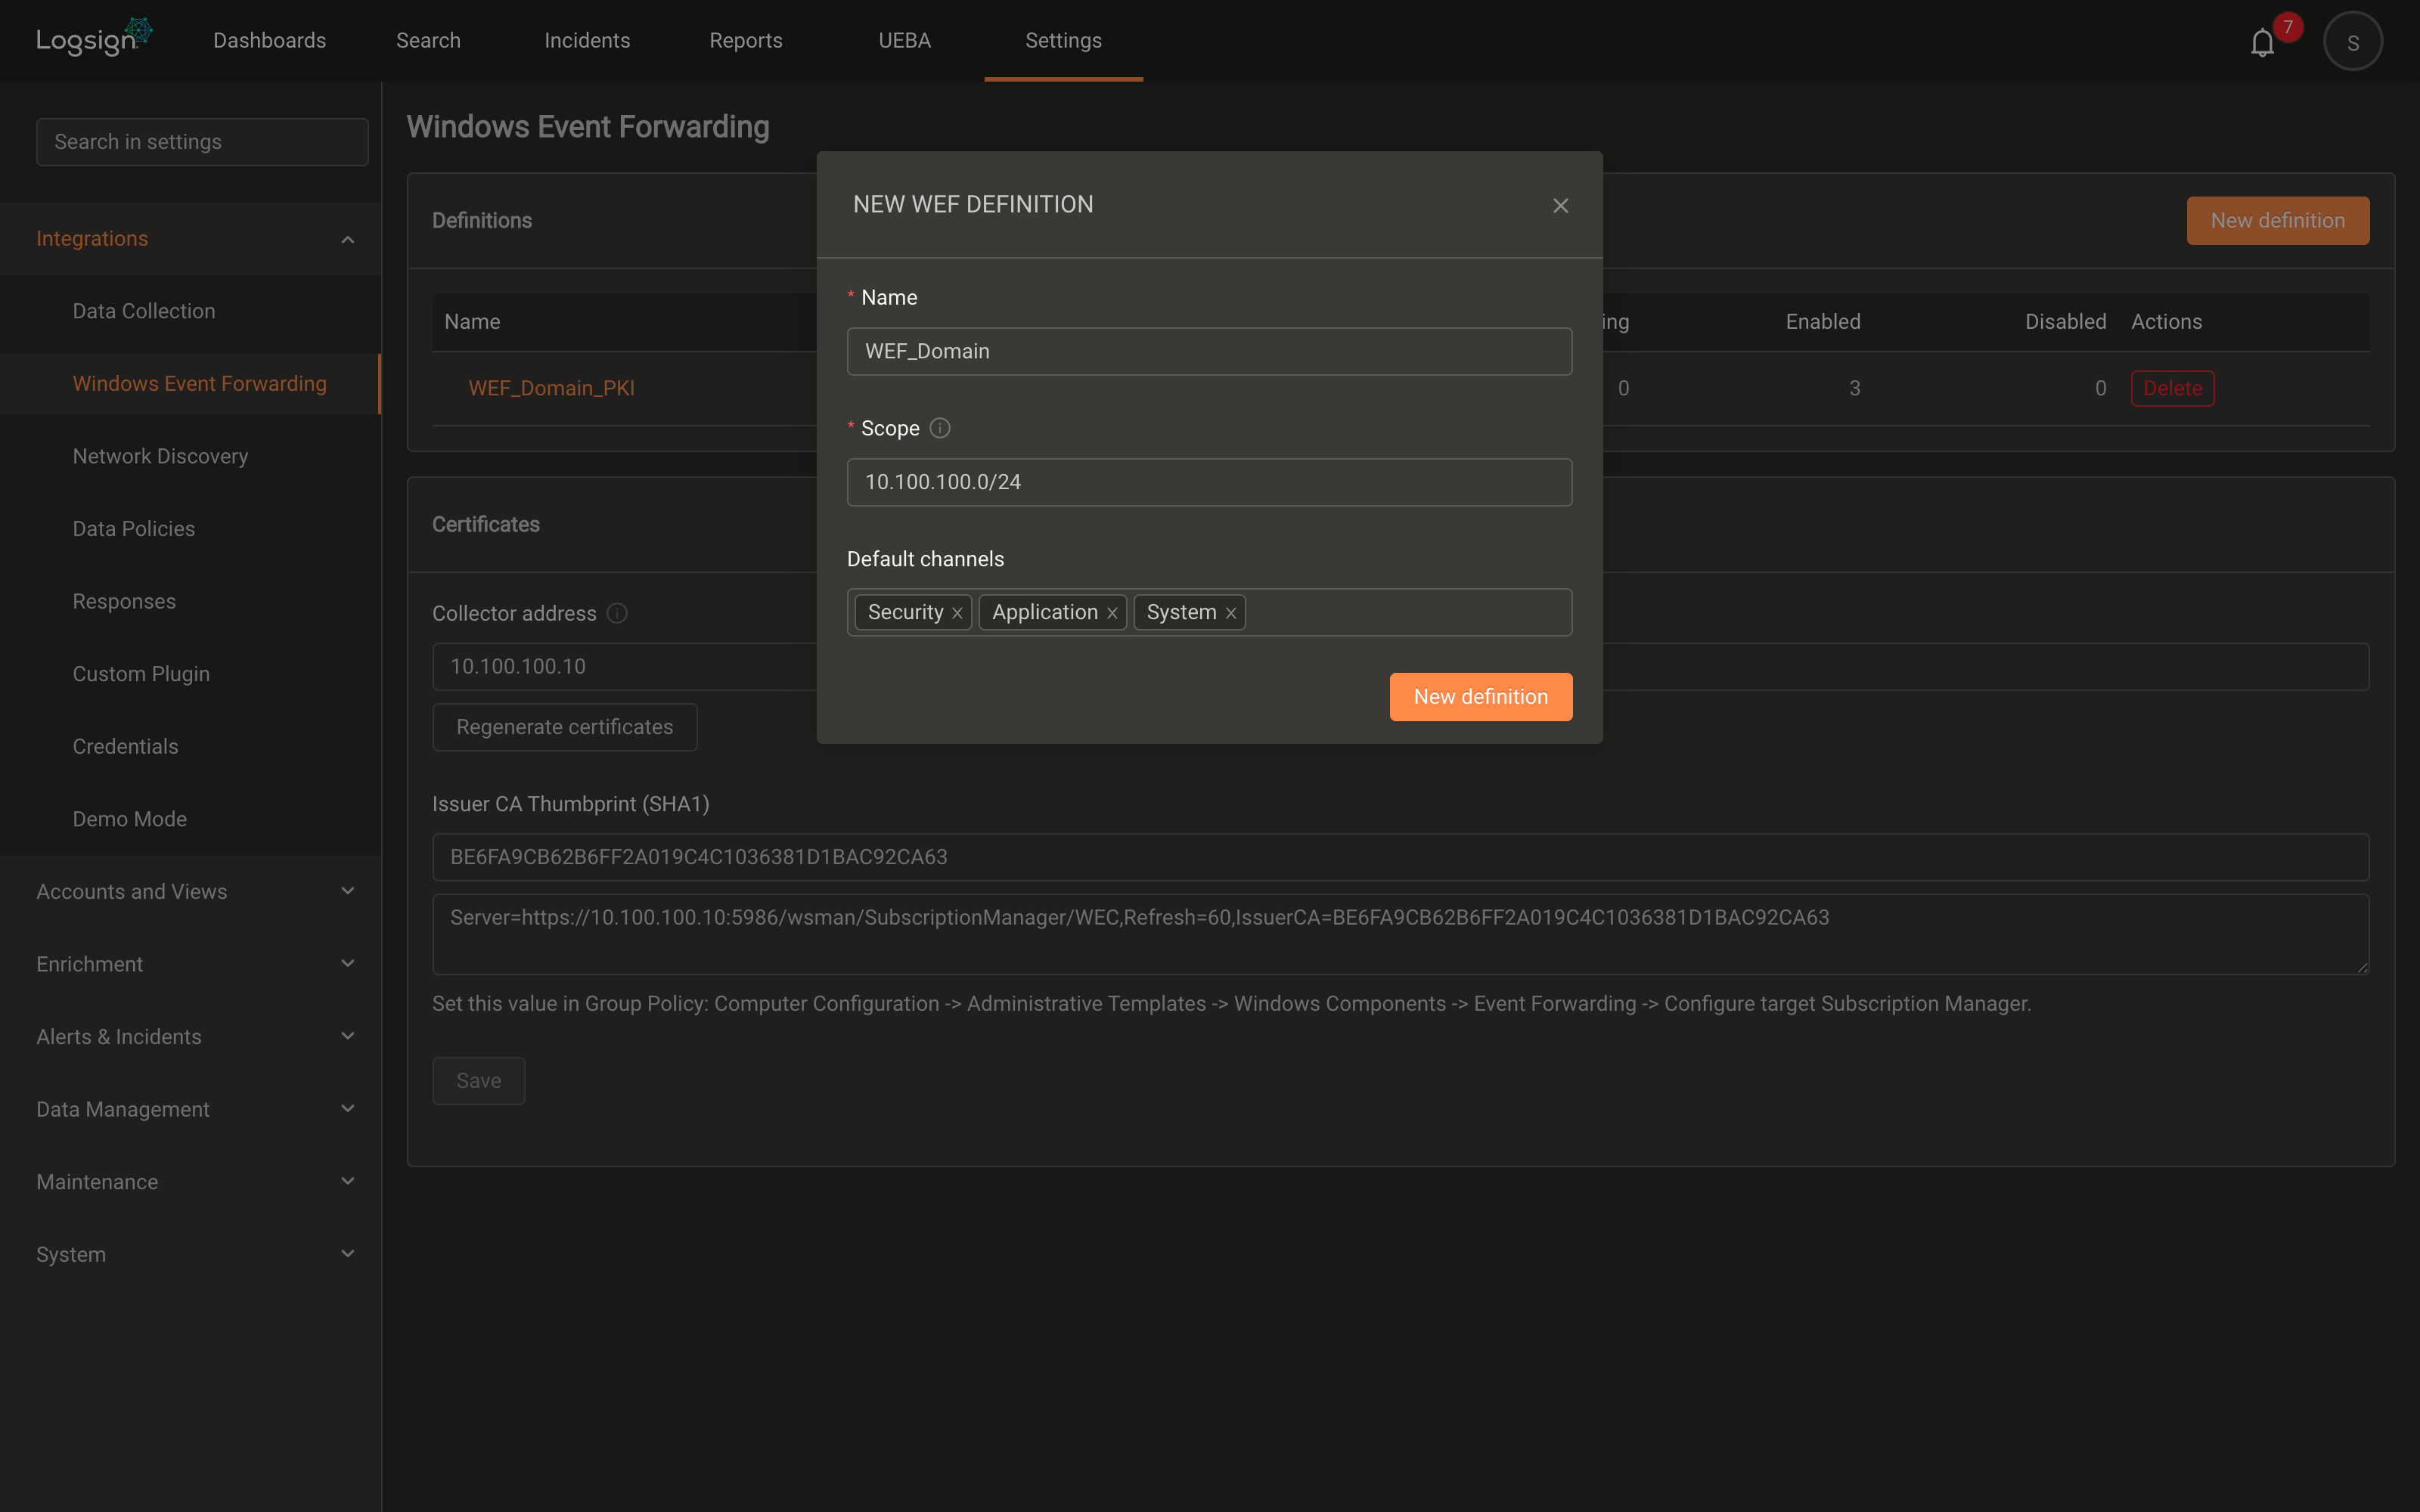Click the Name field with WEF_Domain
Viewport: 2420px width, 1512px height.
click(1209, 352)
